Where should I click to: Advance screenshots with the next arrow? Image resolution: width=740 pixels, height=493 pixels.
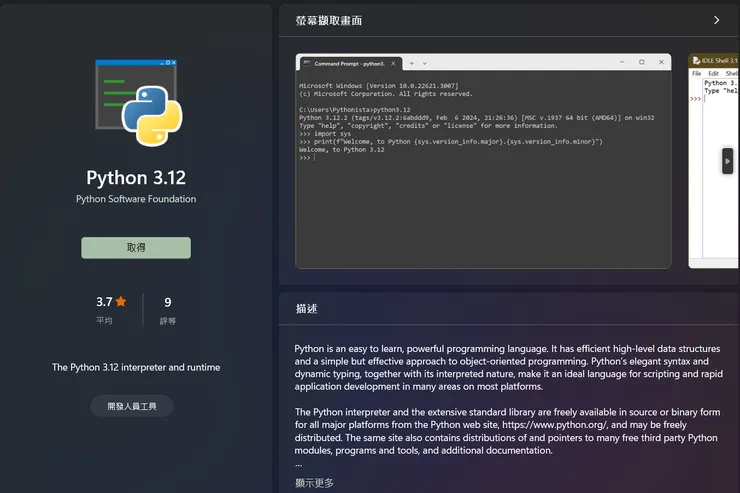[727, 161]
